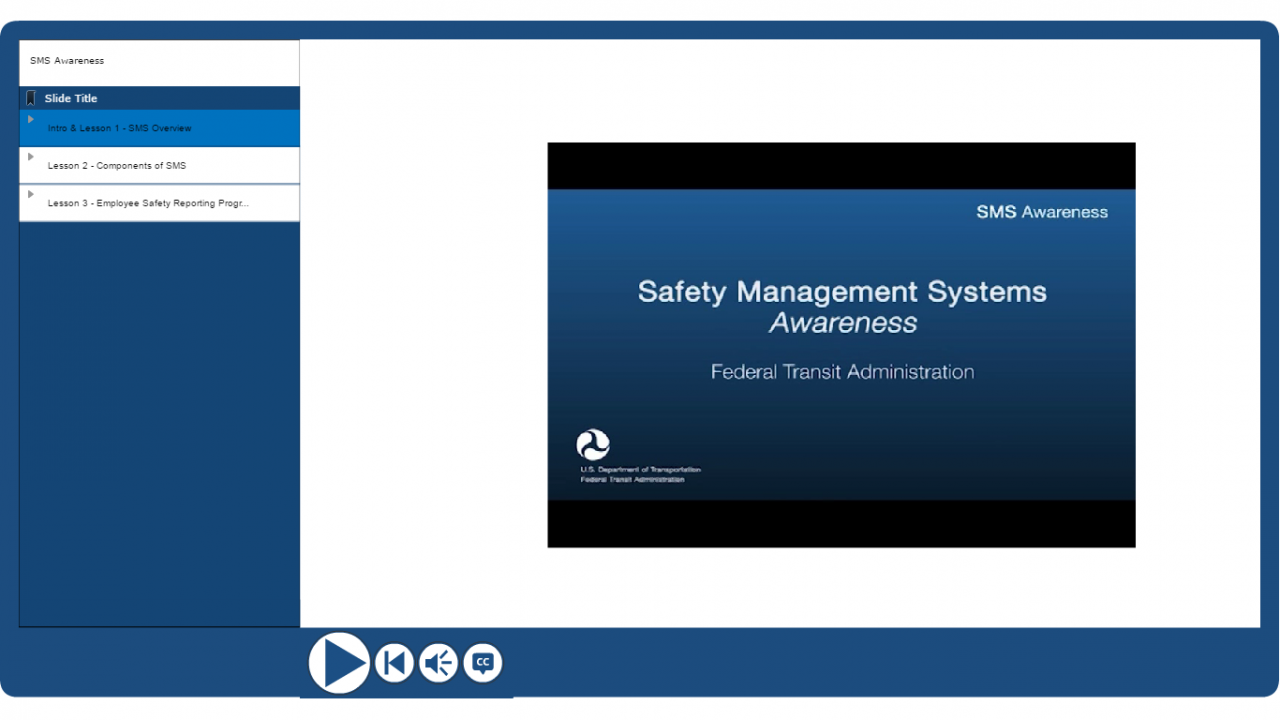Screen dimensions: 1280x720
Task: Select Intro & Lesson 1 - SMS Overview
Action: [x=159, y=128]
